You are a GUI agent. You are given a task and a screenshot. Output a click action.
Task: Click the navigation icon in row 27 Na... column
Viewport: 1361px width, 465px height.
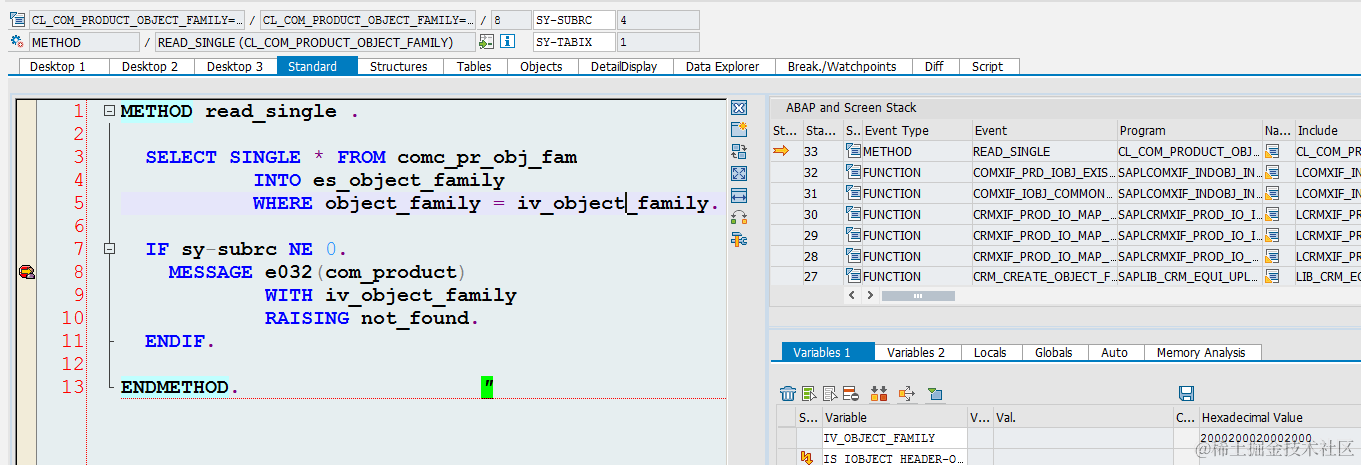(x=1273, y=276)
